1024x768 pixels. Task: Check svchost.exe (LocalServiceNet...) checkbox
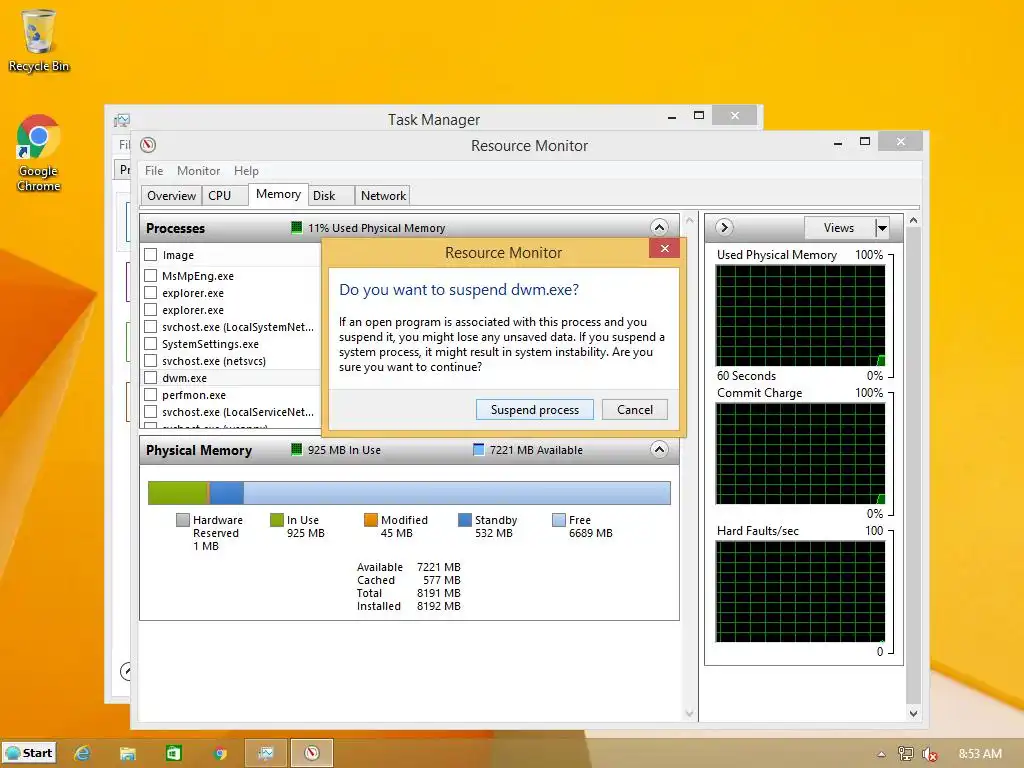coord(151,411)
